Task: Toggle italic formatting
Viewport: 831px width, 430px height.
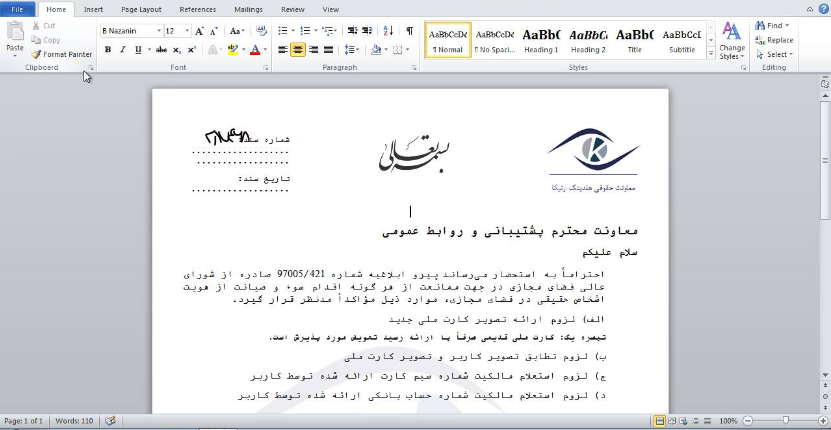Action: click(123, 50)
